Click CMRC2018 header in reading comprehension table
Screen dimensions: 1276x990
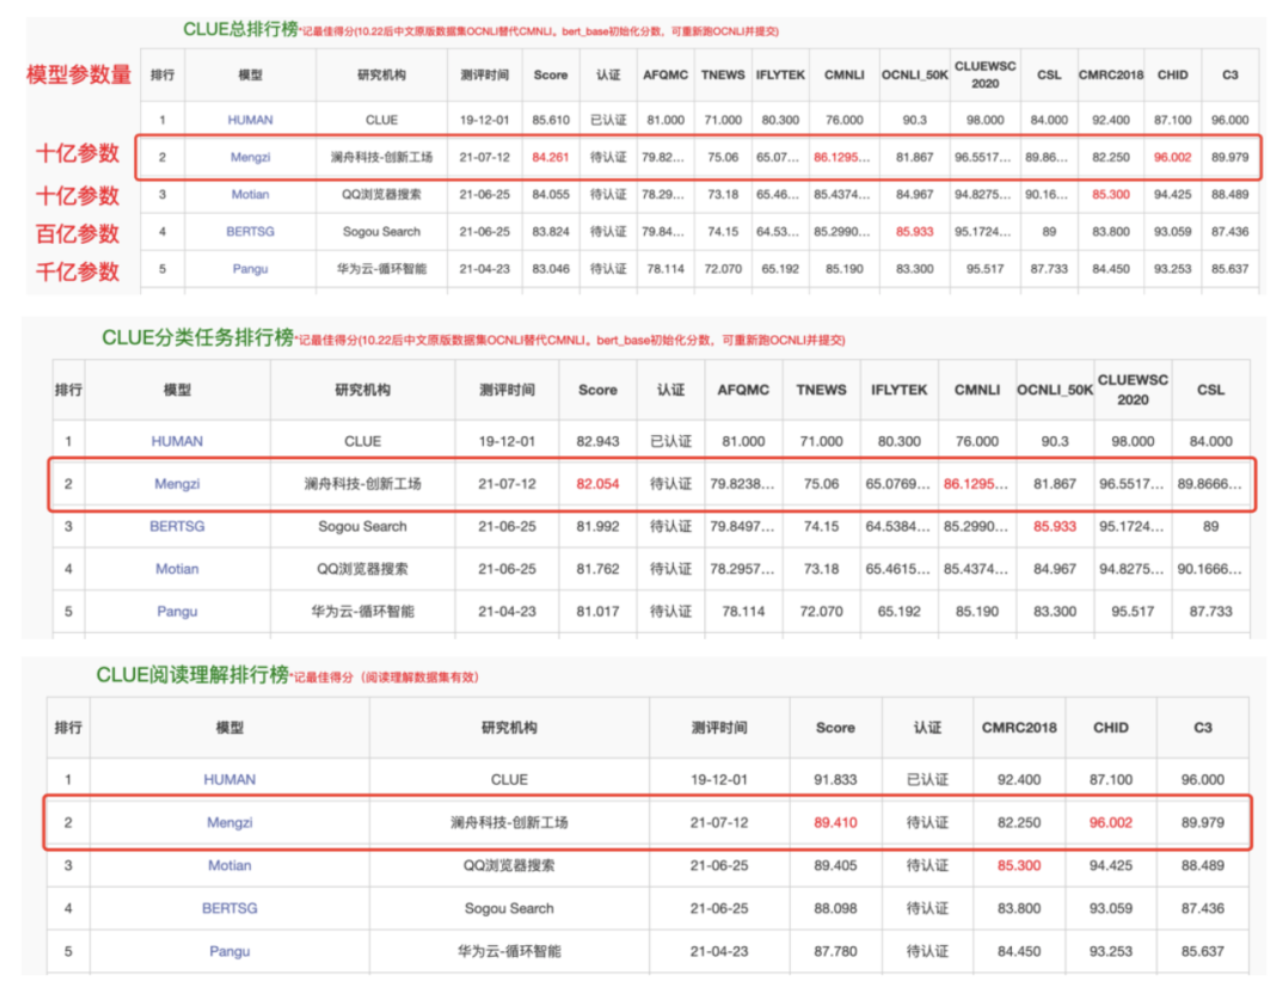tap(1018, 728)
